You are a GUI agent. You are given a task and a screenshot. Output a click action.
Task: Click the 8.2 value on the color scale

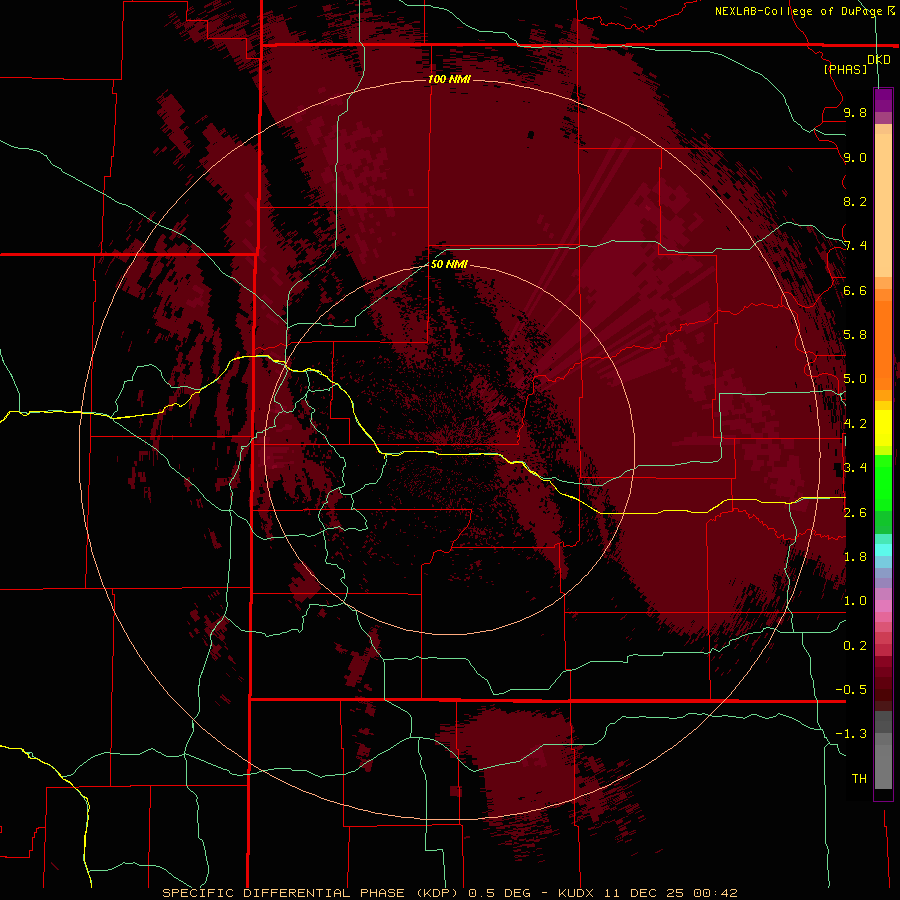pos(855,201)
